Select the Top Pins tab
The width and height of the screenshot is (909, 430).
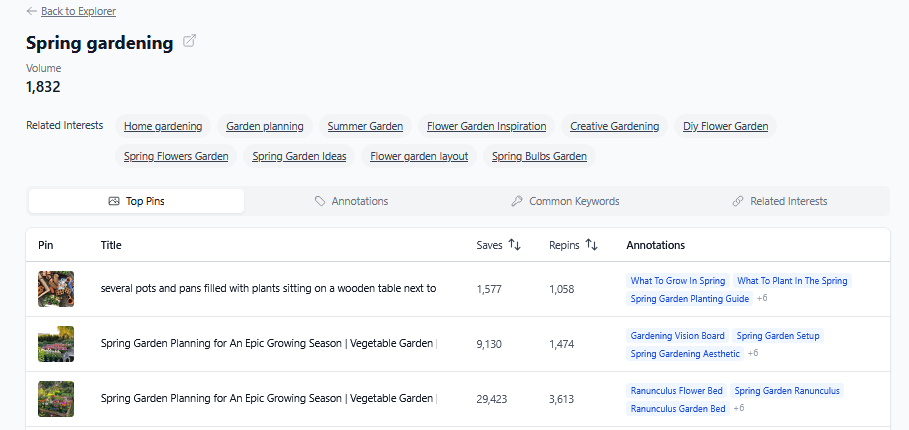136,201
